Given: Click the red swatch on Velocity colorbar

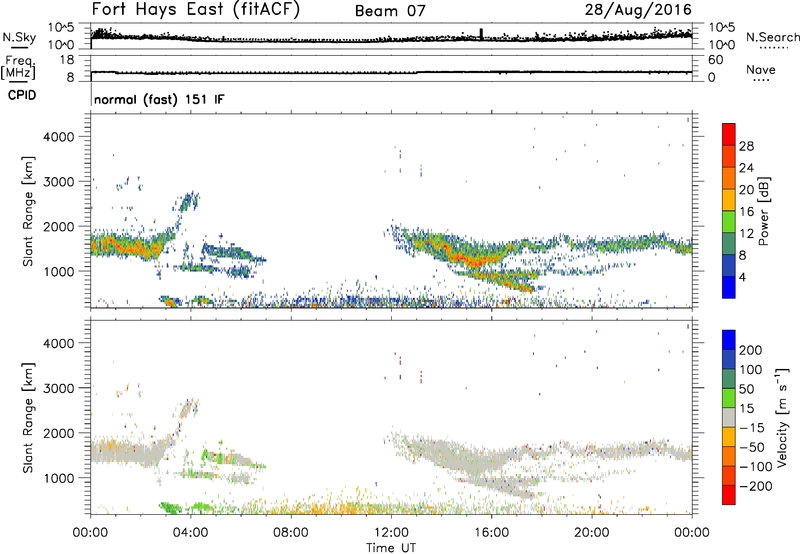Looking at the screenshot, I should point(729,495).
